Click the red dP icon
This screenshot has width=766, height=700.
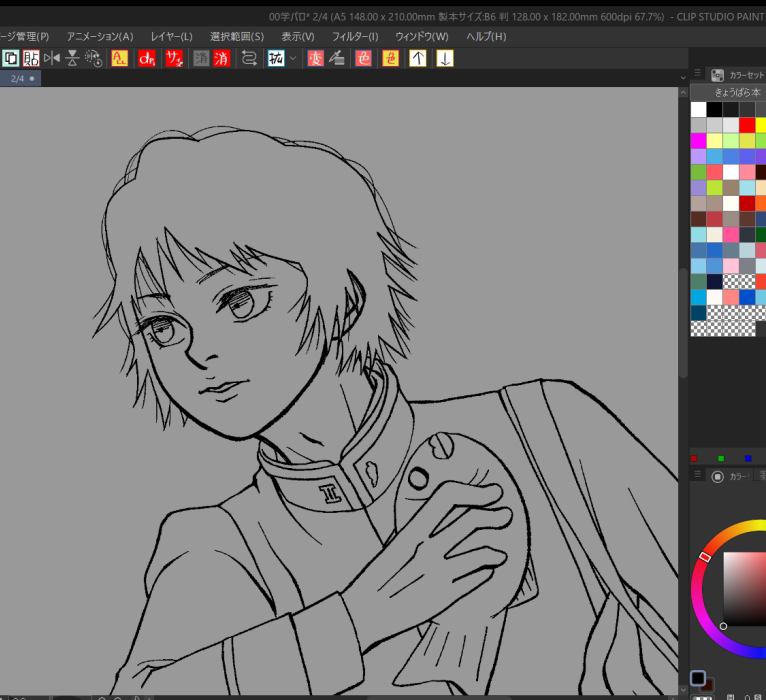tap(147, 59)
